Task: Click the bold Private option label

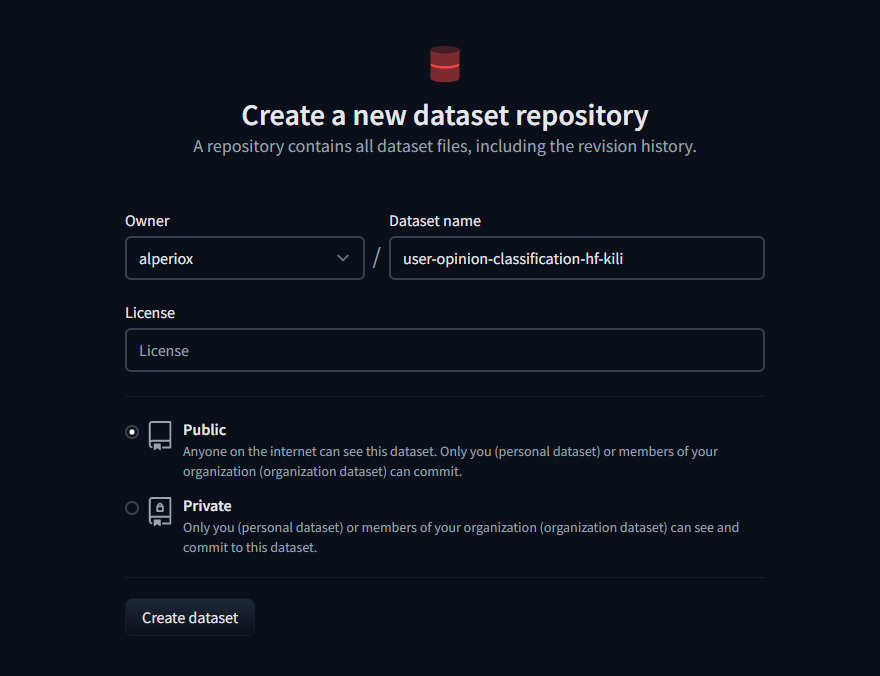Action: coord(207,505)
